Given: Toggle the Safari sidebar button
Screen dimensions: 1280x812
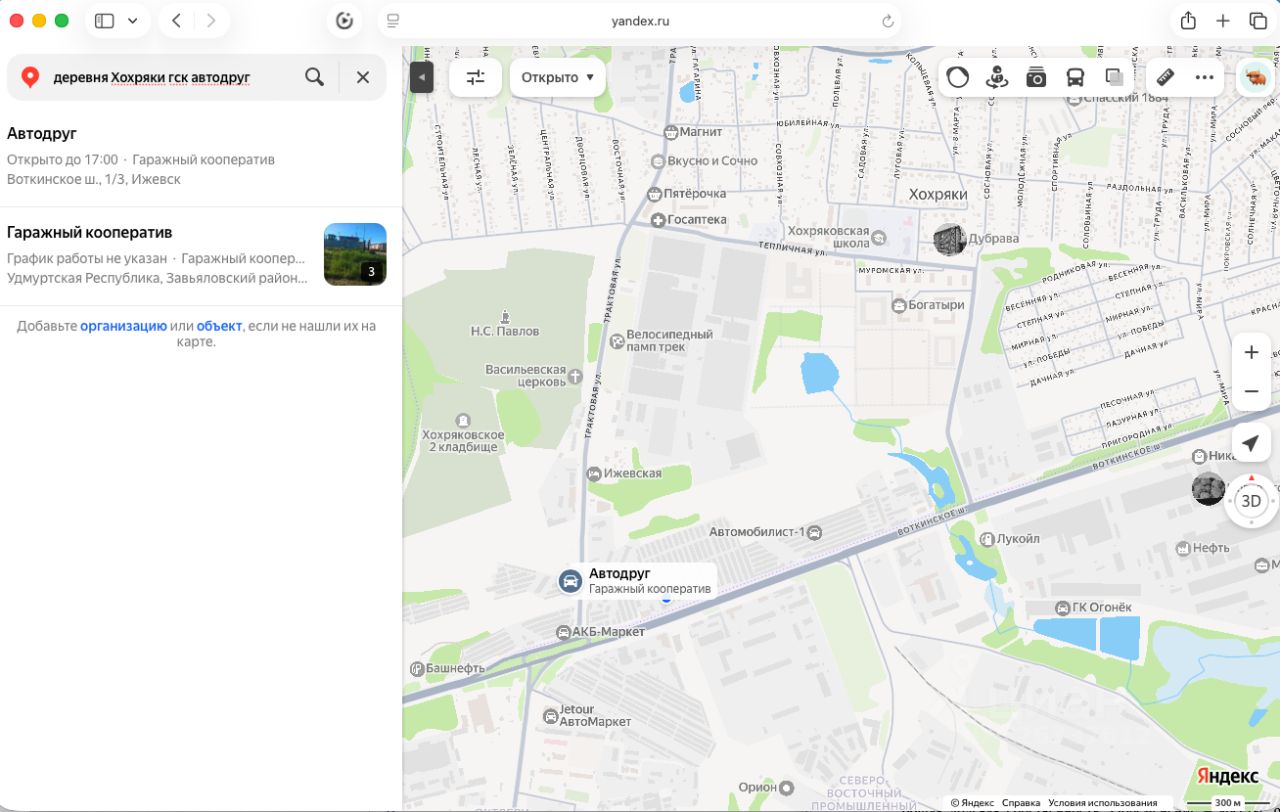Looking at the screenshot, I should click(104, 21).
